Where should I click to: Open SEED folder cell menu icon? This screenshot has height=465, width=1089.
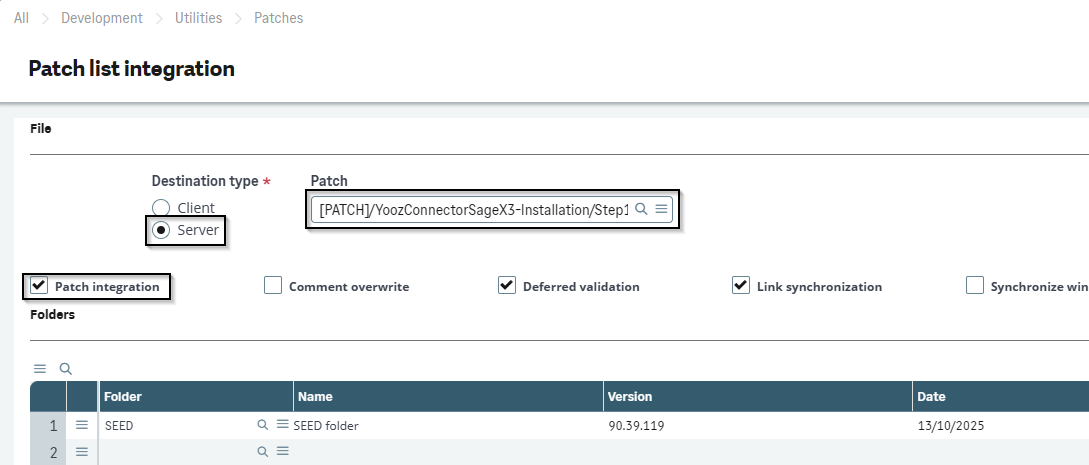click(283, 425)
